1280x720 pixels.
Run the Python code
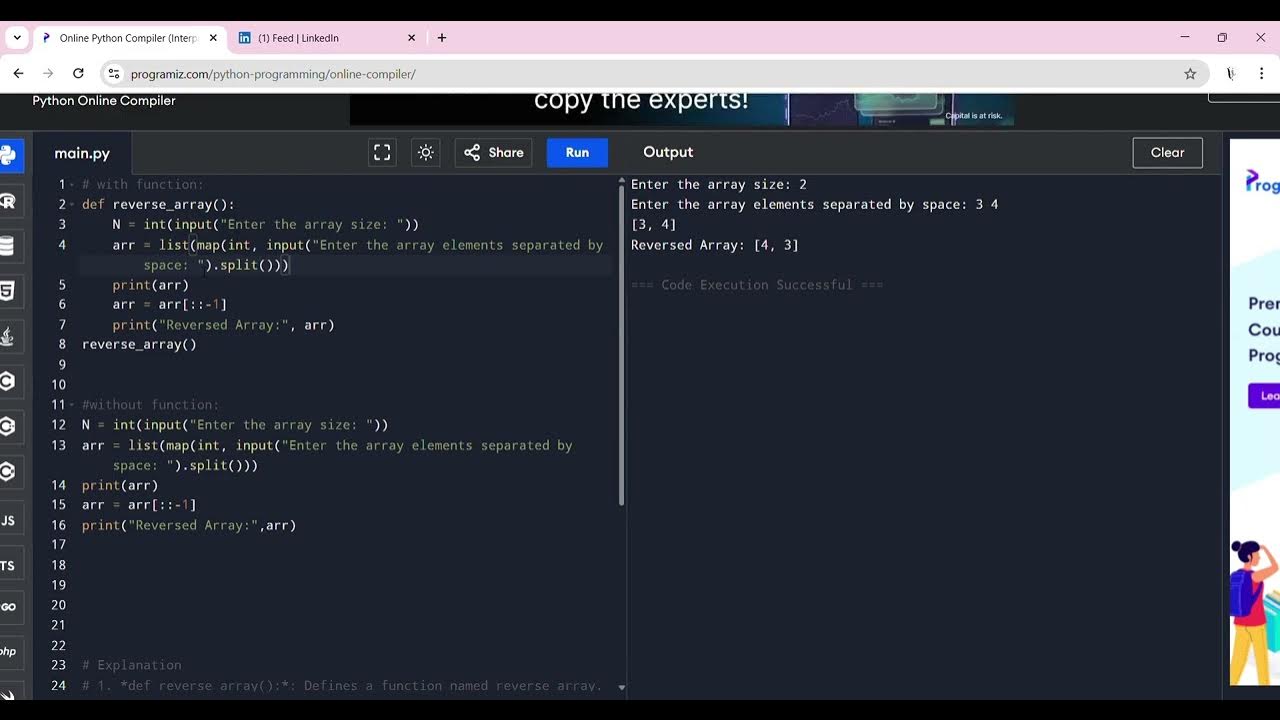tap(577, 152)
